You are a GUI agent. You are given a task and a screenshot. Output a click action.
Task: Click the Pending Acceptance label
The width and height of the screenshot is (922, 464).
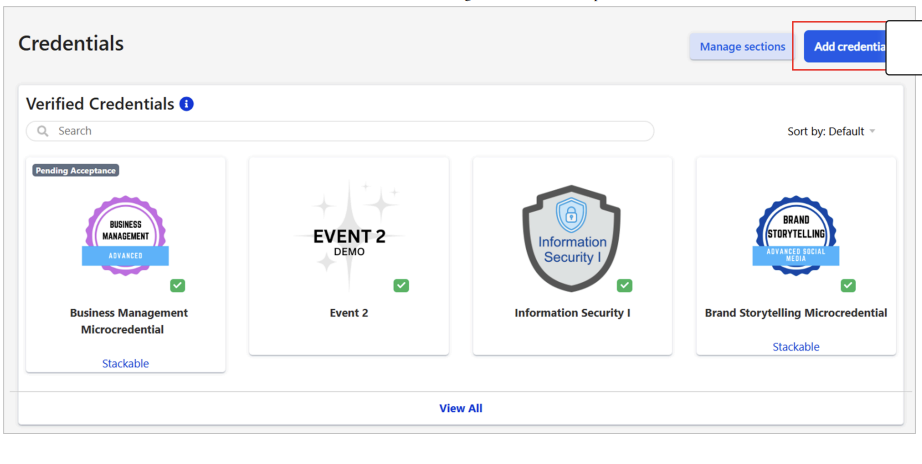click(76, 171)
